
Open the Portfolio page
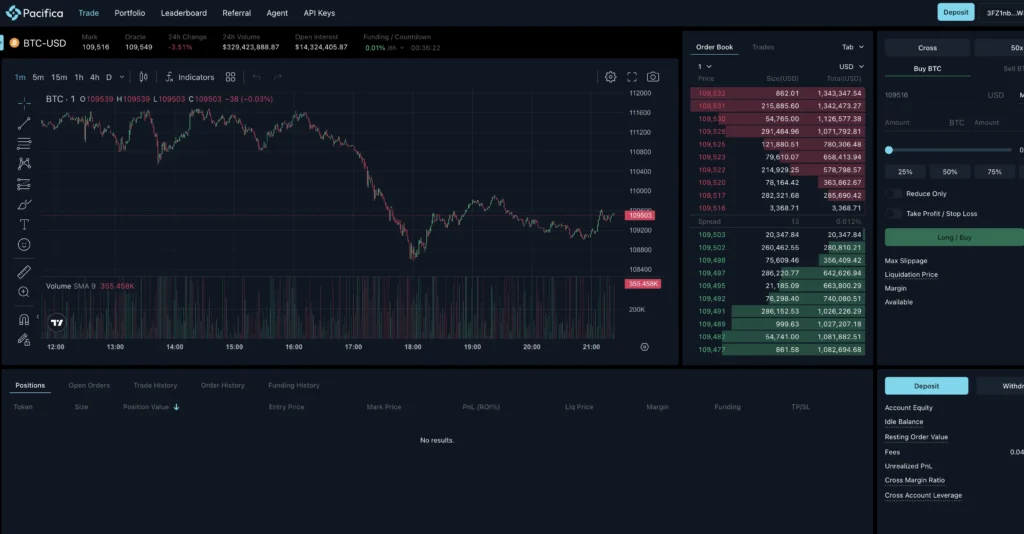coord(130,13)
